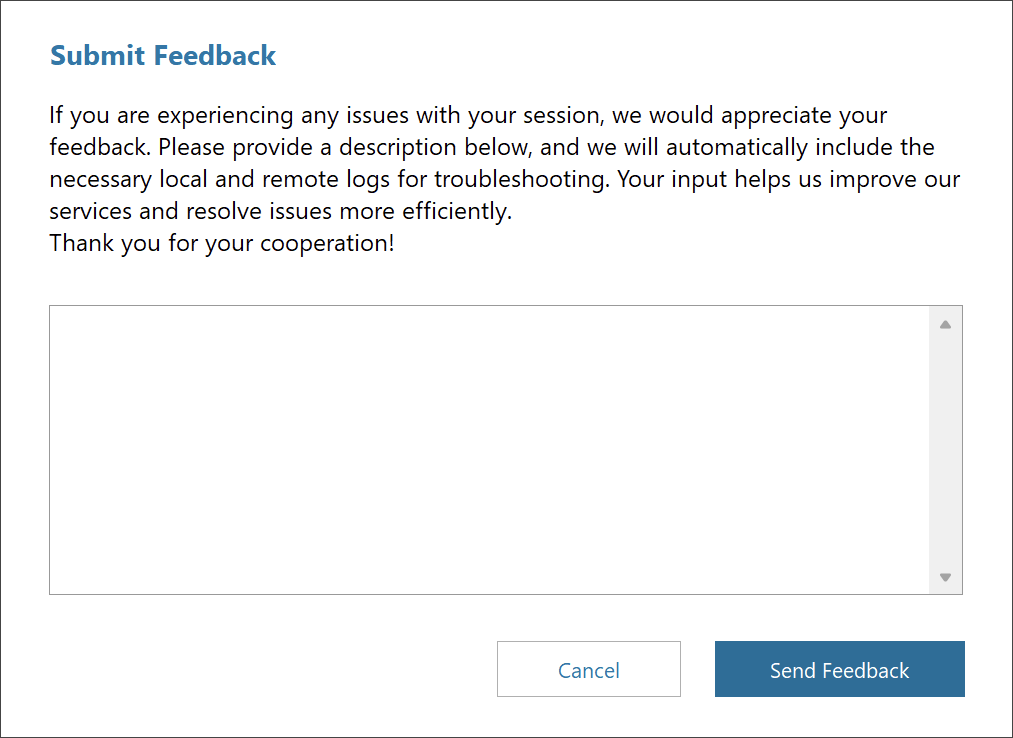Click the word "cooperation" in the thank-you line
This screenshot has width=1013, height=738.
323,243
